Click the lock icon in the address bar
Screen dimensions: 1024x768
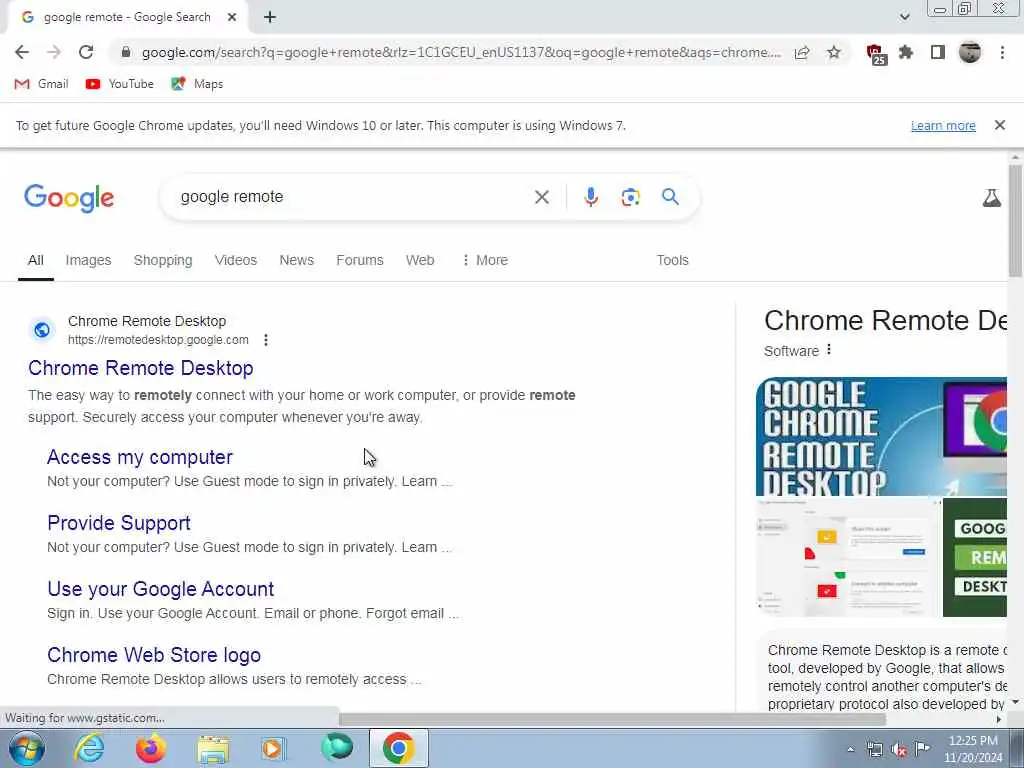tap(126, 52)
